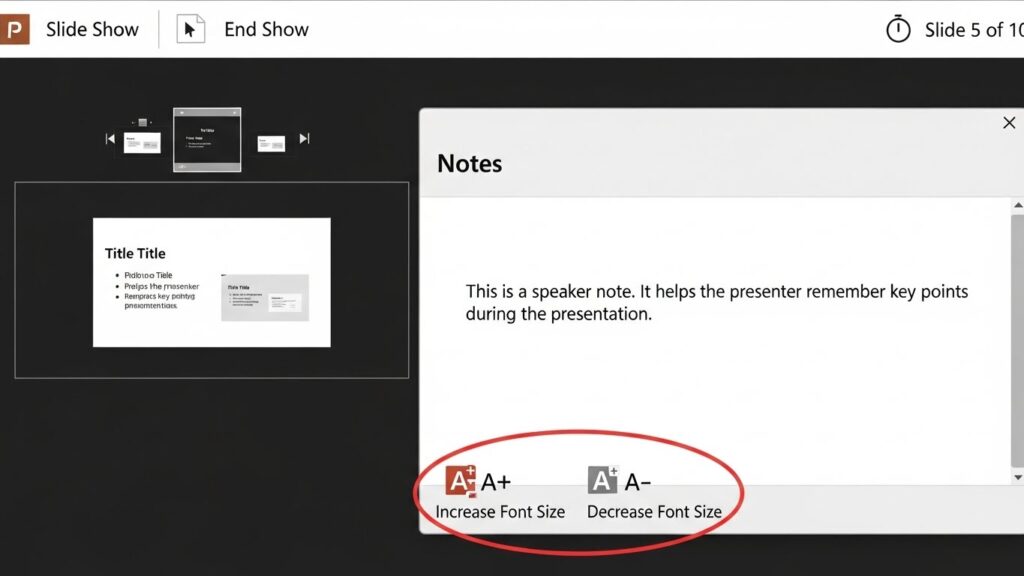Select the previous slide thumbnail in the strip
1024x576 pixels.
[142, 143]
